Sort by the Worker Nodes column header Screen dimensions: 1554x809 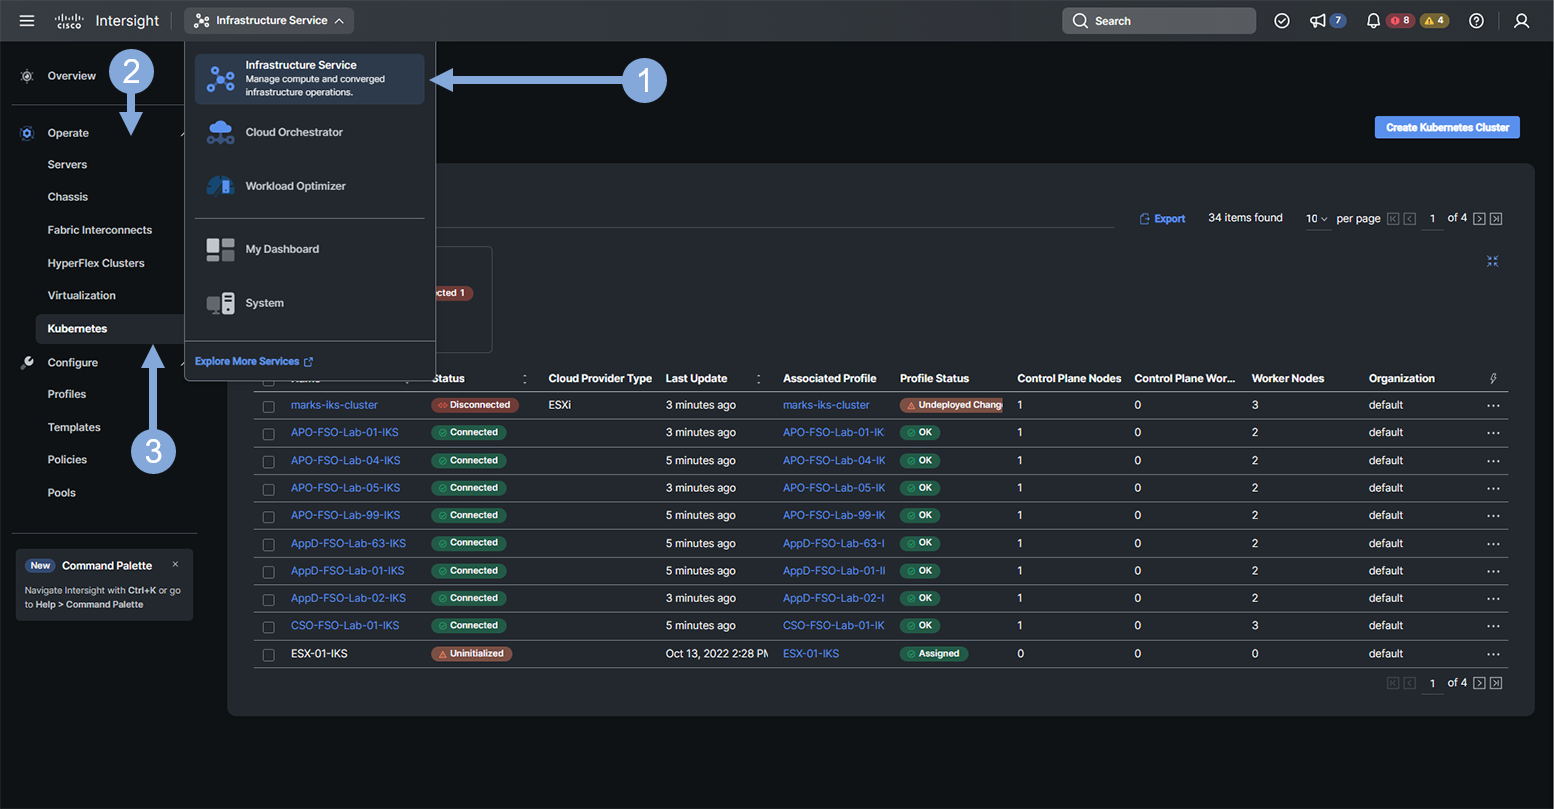1287,379
